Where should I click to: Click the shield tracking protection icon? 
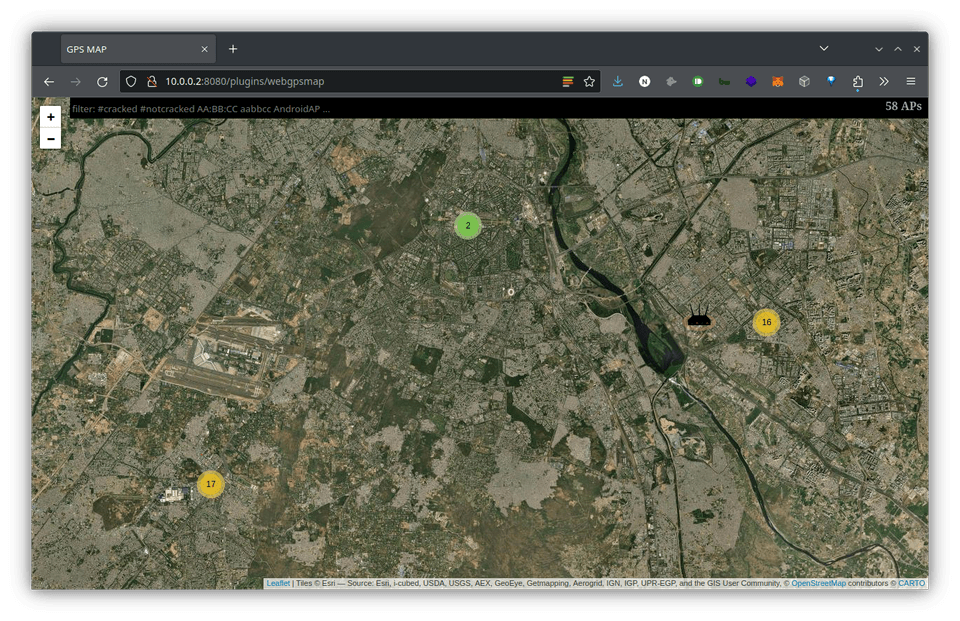(x=131, y=81)
